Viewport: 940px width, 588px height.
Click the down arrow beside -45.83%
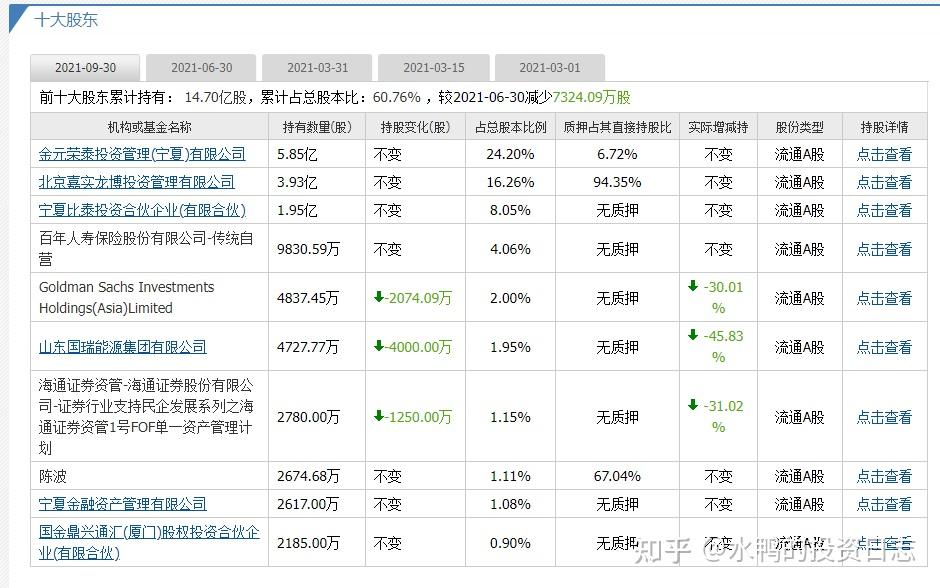tap(693, 335)
